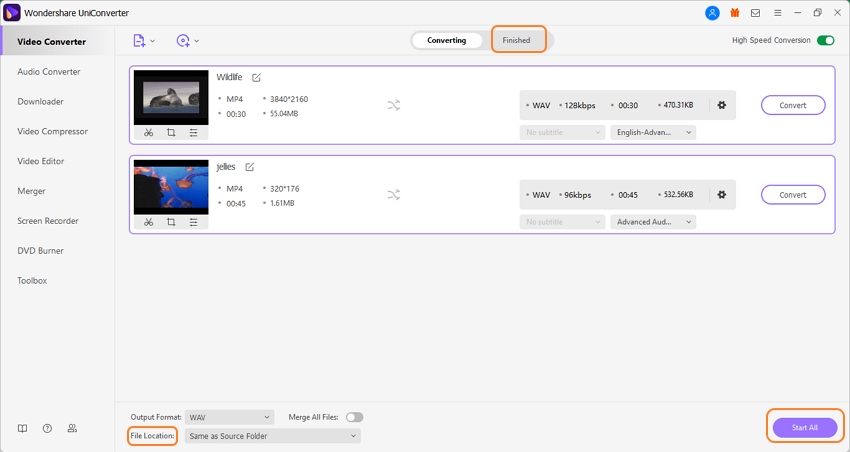The image size is (850, 452).
Task: Click the add files icon in toolbar
Action: pos(140,41)
